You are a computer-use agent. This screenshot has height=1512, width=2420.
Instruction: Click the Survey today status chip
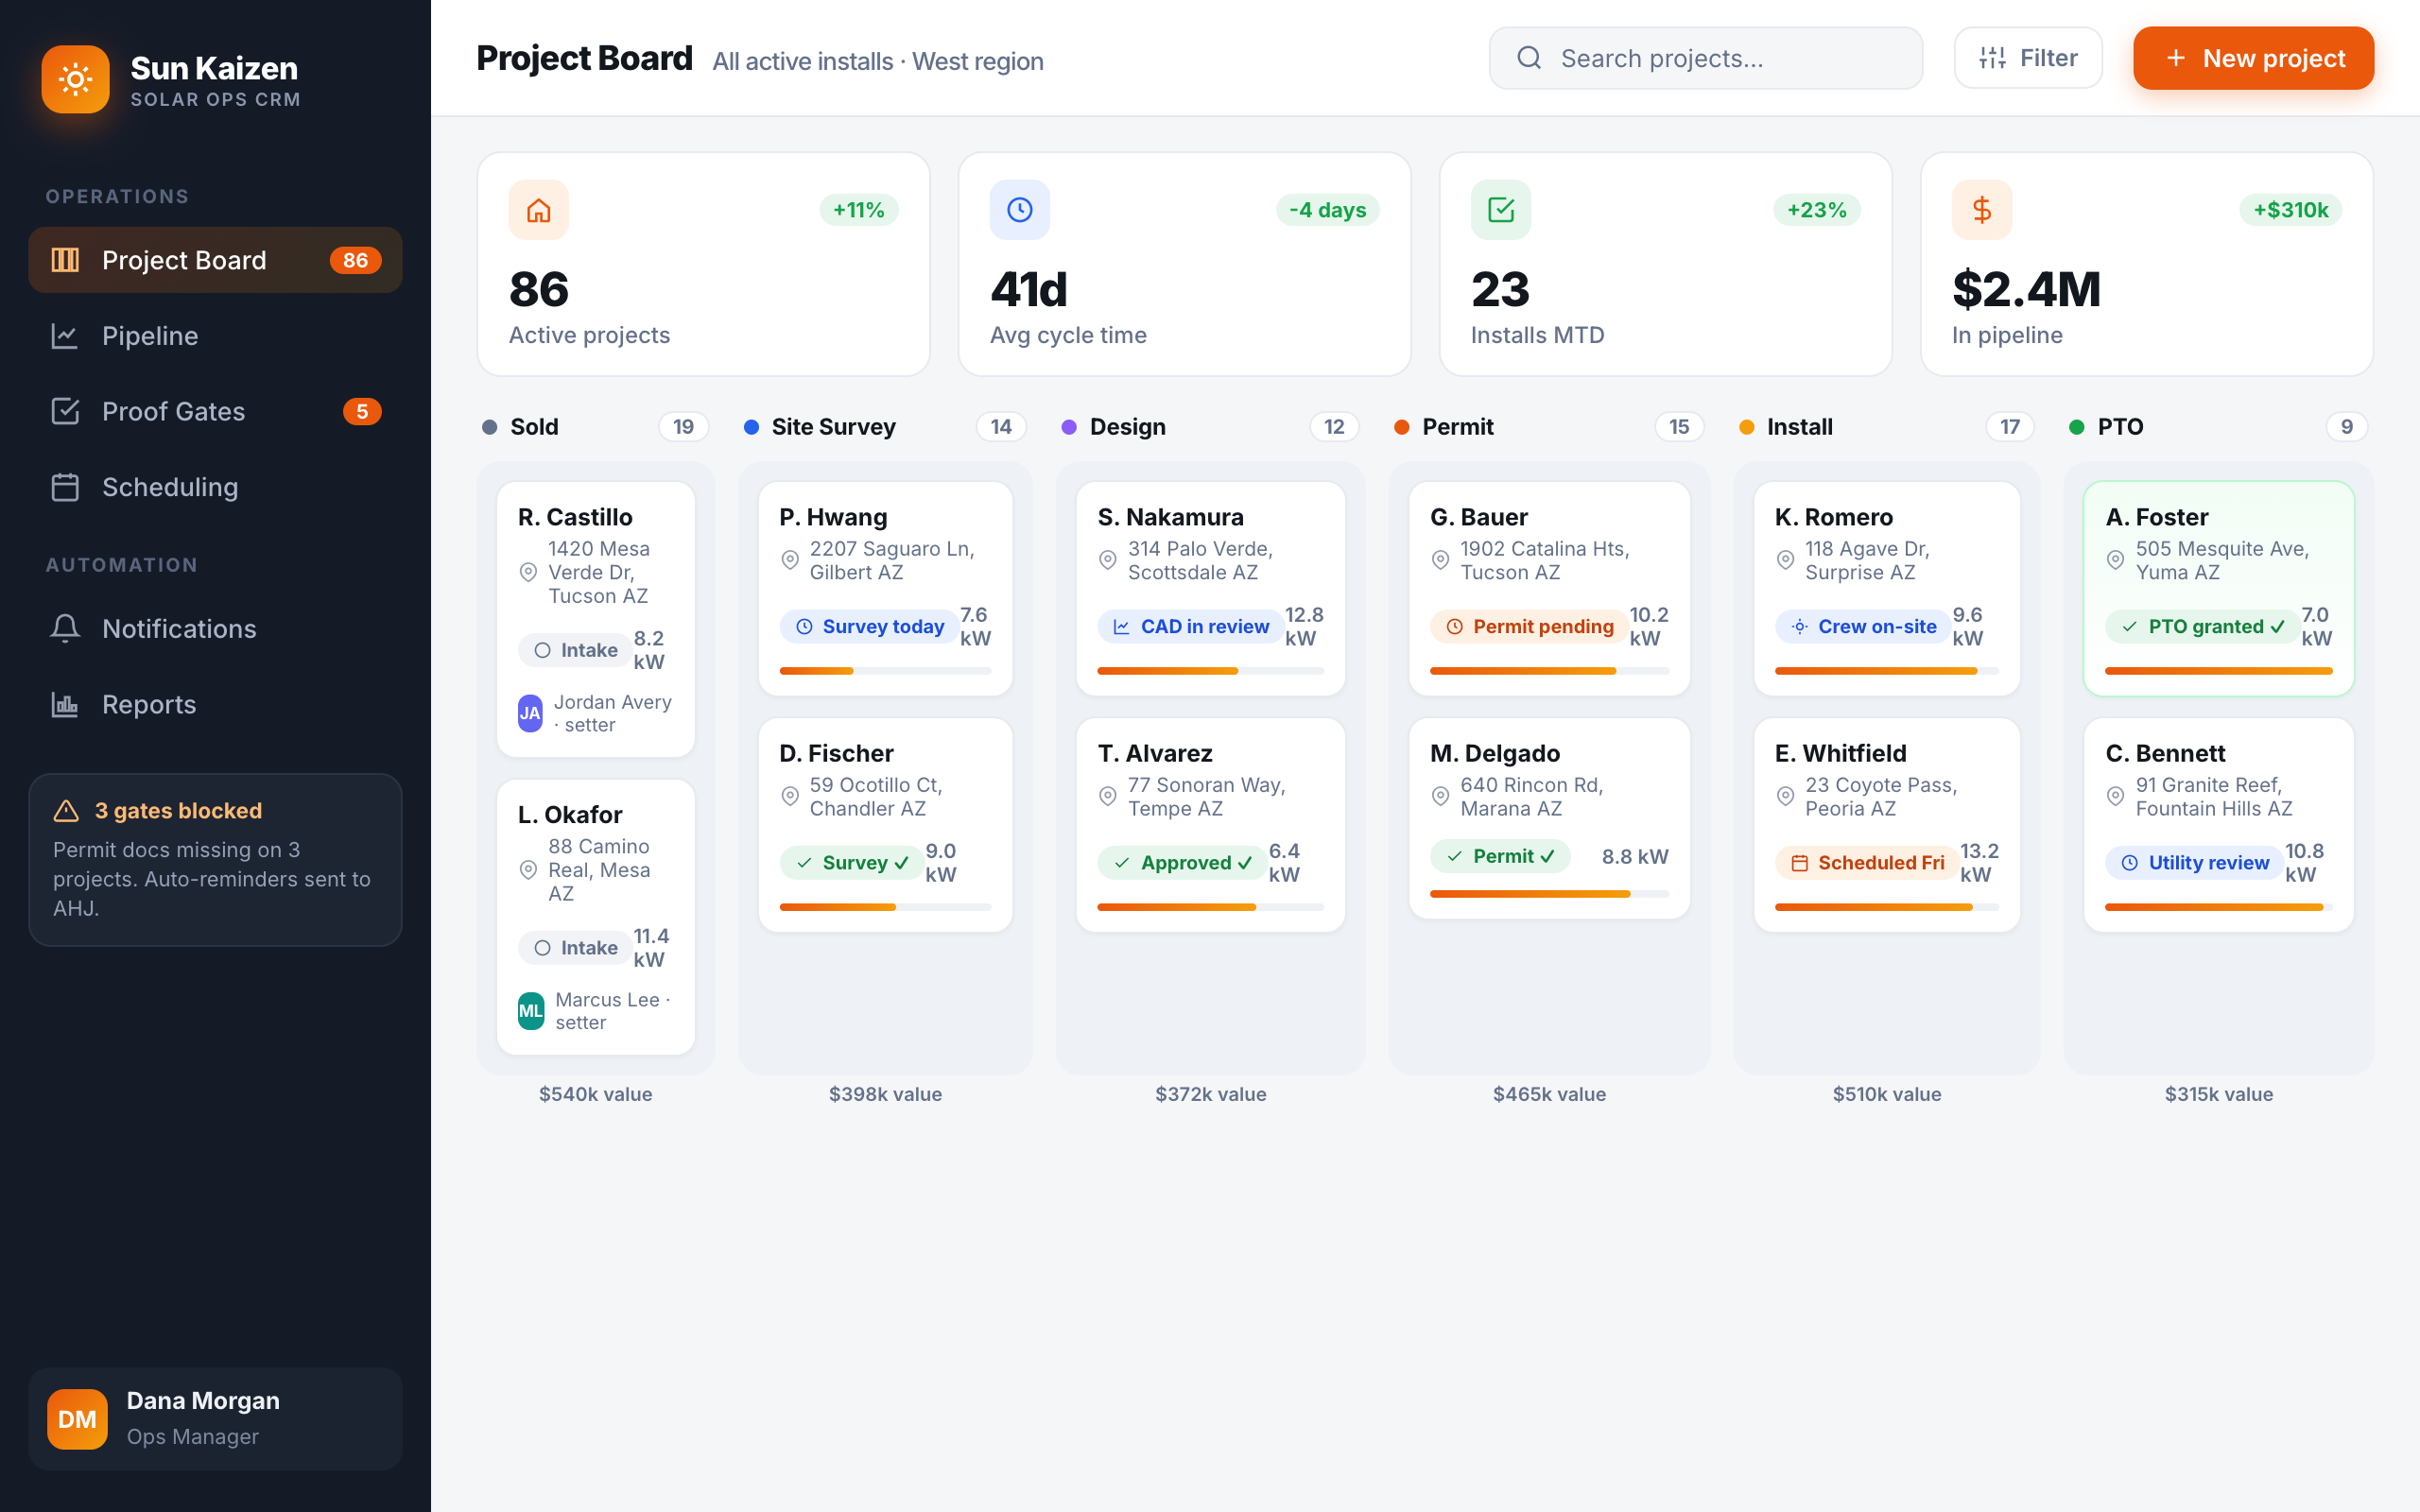coord(869,626)
